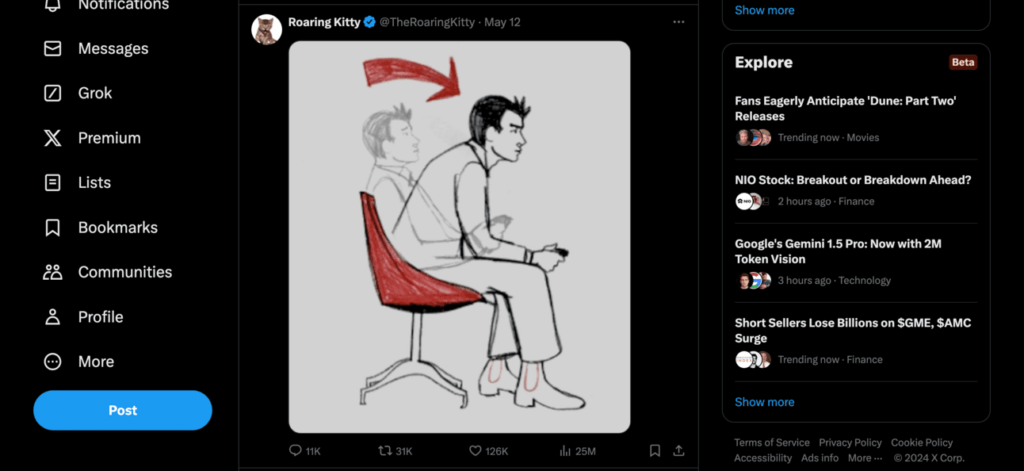Click the share icon on tweet
The width and height of the screenshot is (1024, 471).
coord(679,451)
